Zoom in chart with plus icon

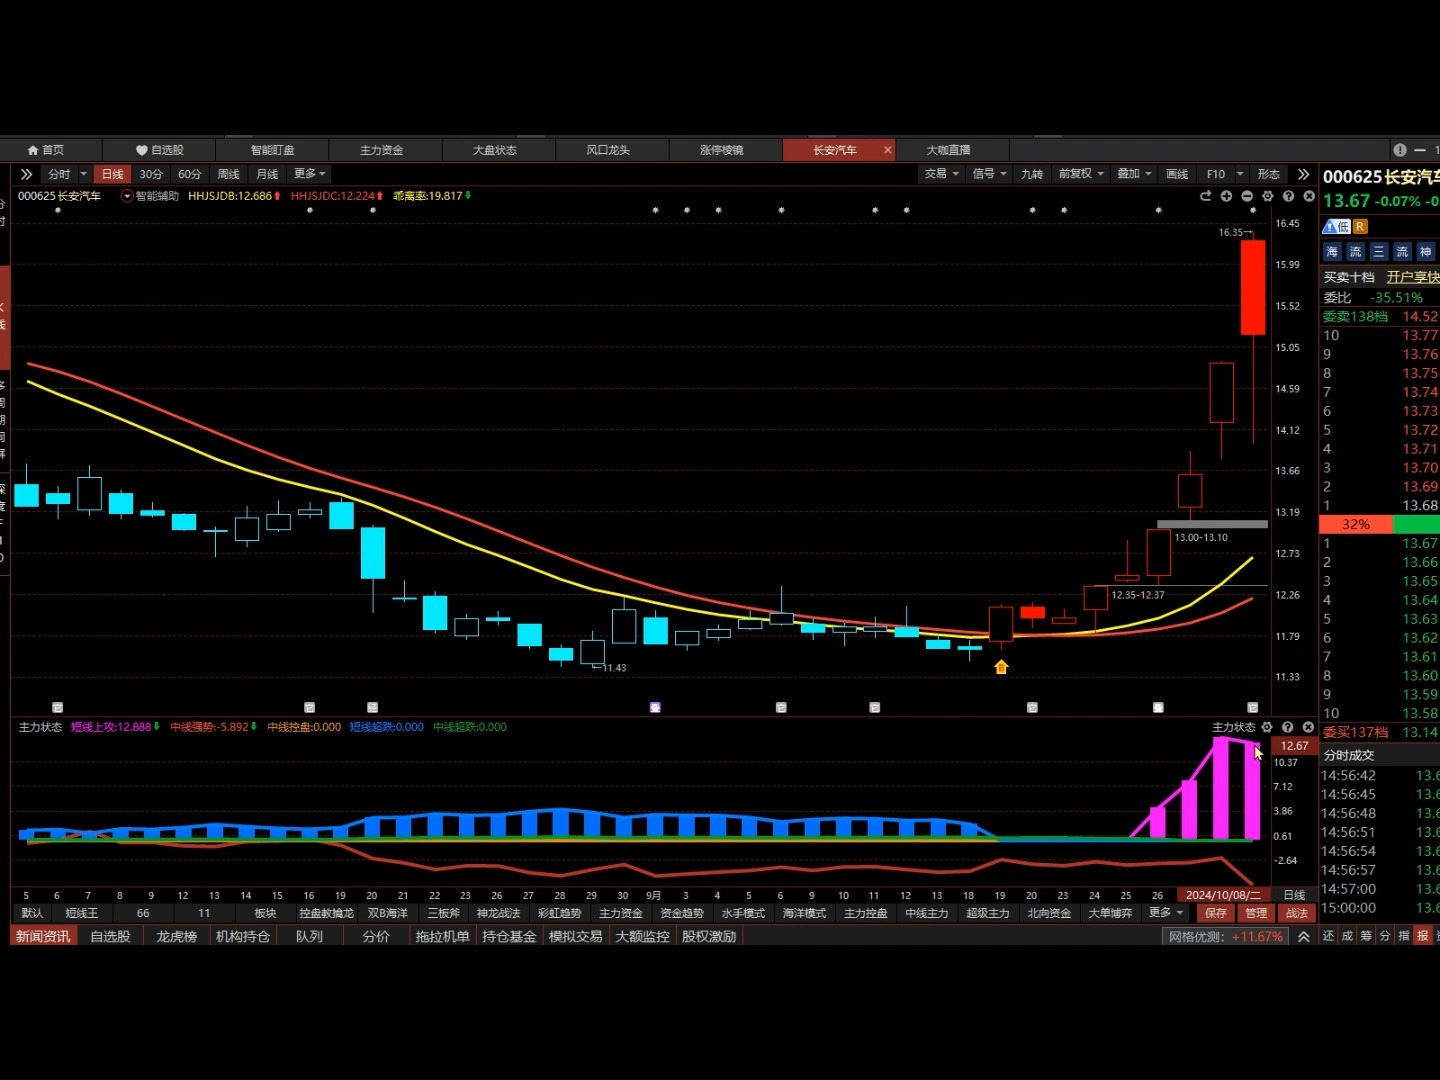1226,196
